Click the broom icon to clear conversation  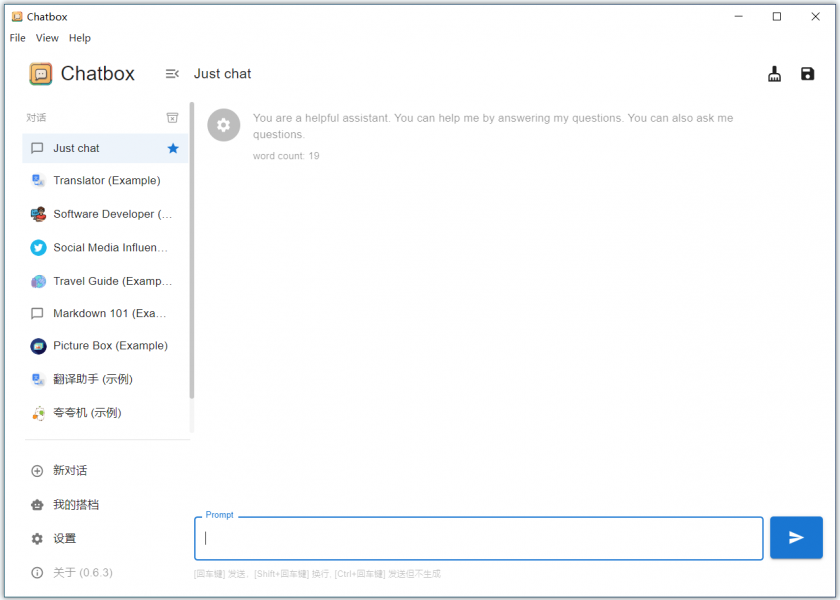(774, 74)
